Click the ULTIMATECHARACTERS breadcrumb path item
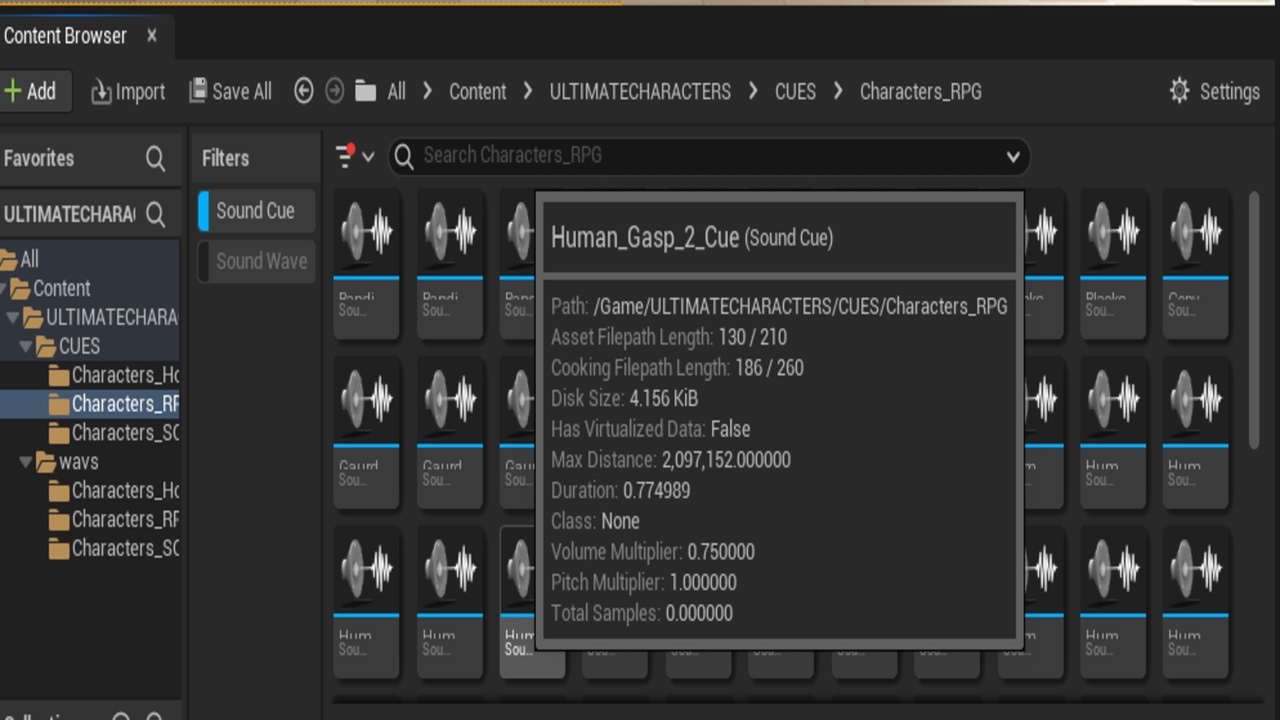 640,91
